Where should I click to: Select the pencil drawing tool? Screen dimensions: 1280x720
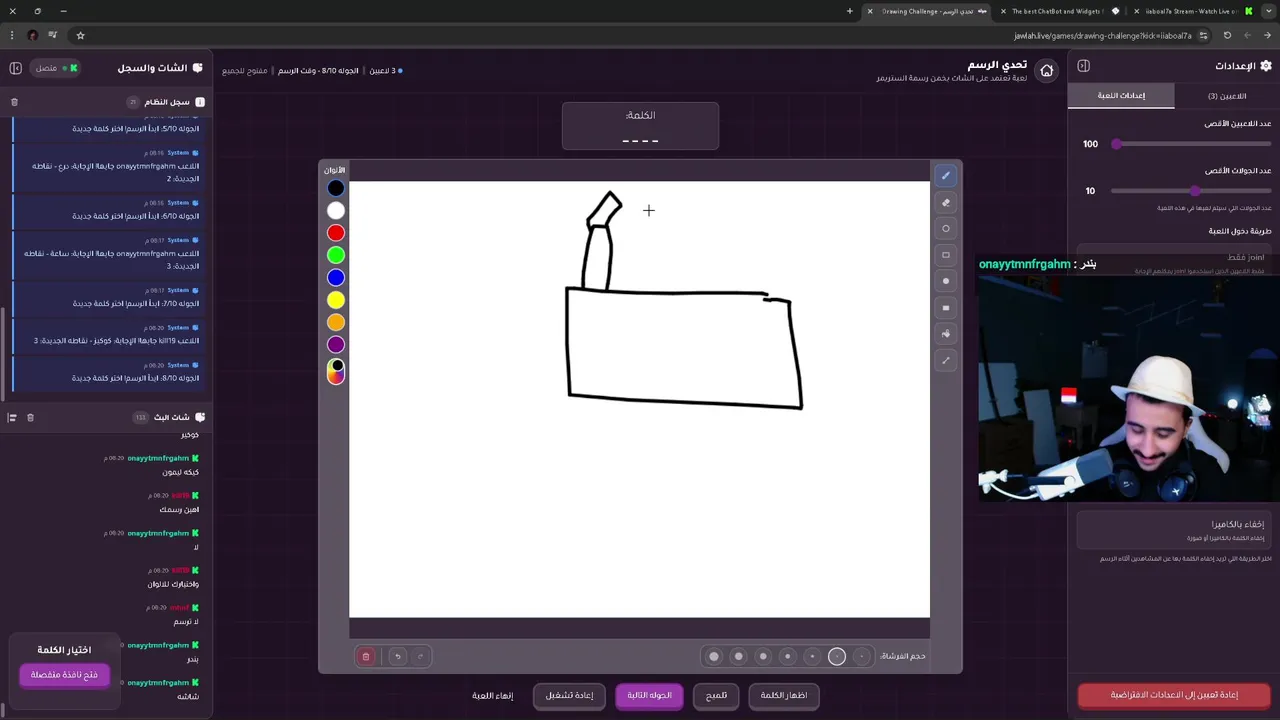[946, 176]
